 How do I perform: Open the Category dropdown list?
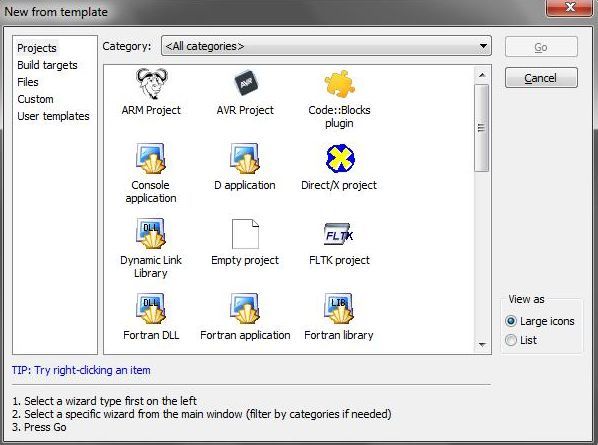326,46
